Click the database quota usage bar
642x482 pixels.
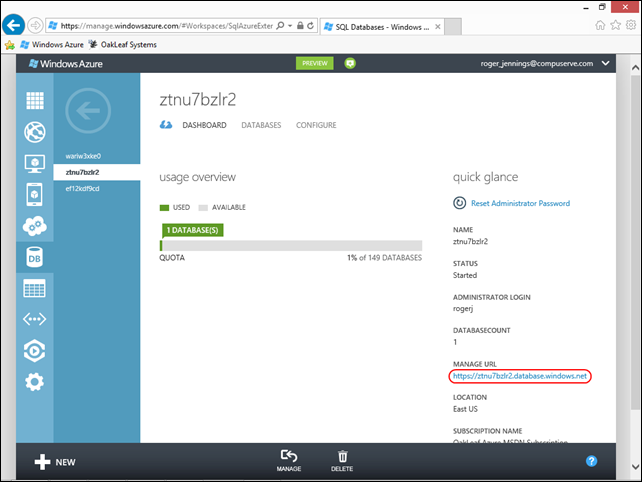tap(291, 245)
